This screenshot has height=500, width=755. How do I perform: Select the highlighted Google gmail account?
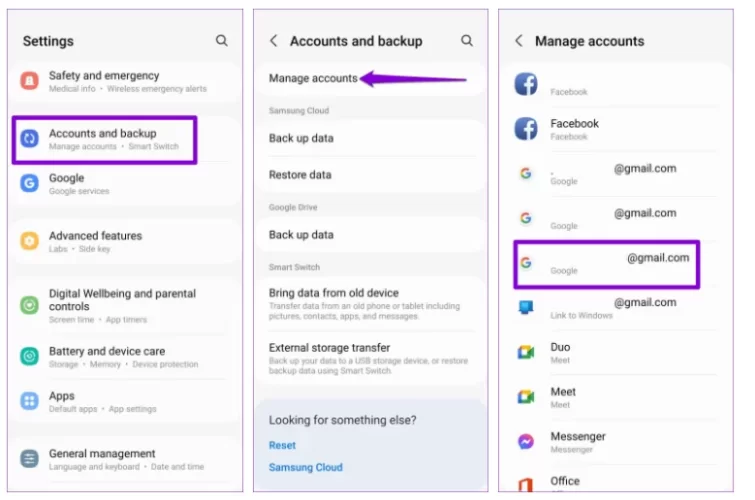point(606,264)
